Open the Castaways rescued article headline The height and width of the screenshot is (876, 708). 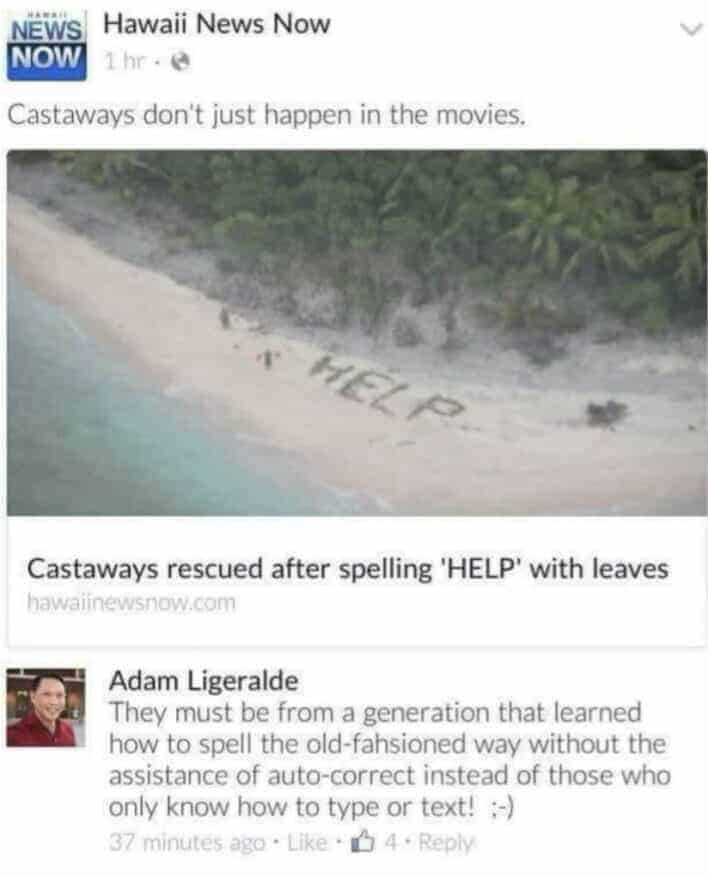click(x=348, y=569)
